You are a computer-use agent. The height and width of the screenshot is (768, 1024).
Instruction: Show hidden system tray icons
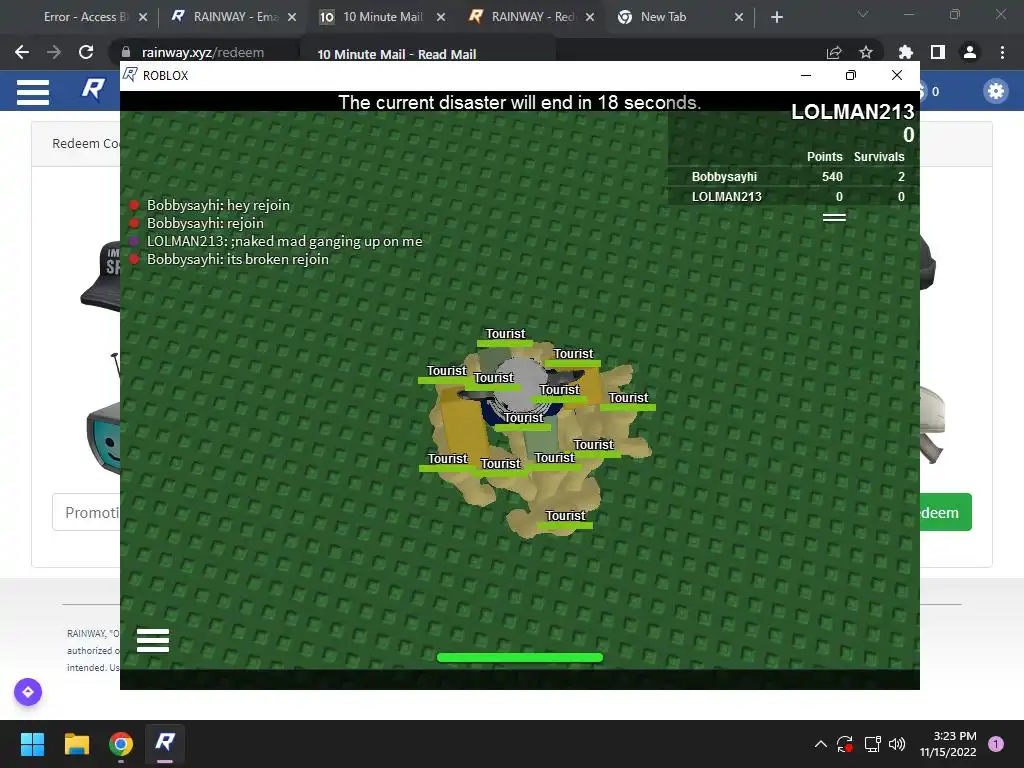[821, 744]
